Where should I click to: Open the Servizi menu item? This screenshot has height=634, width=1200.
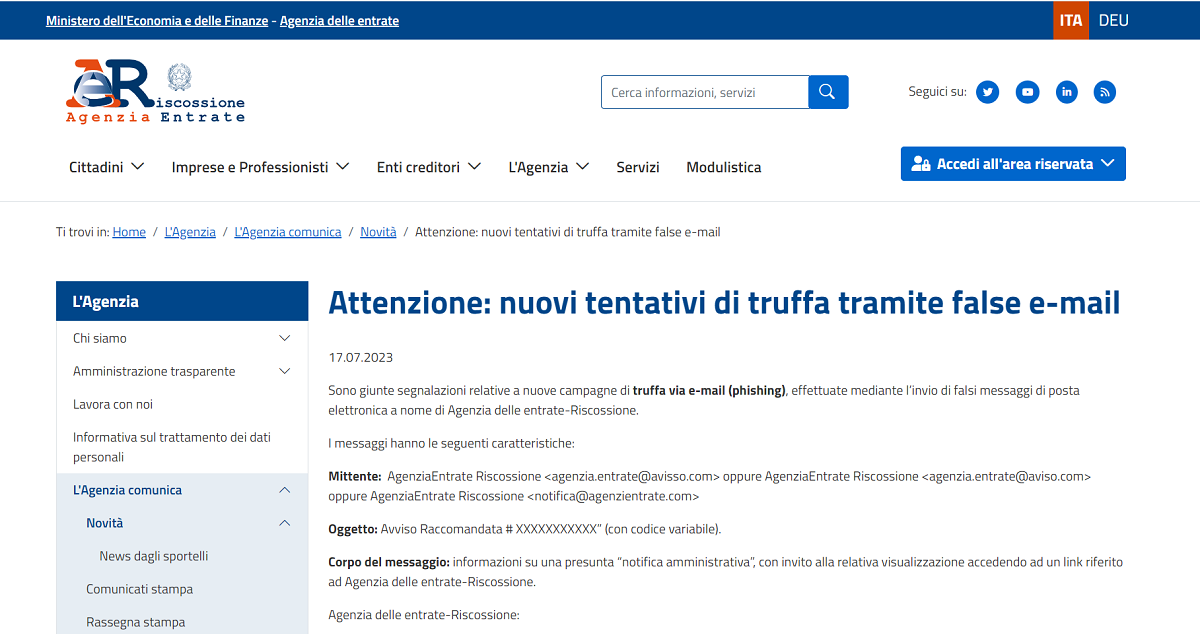click(637, 167)
